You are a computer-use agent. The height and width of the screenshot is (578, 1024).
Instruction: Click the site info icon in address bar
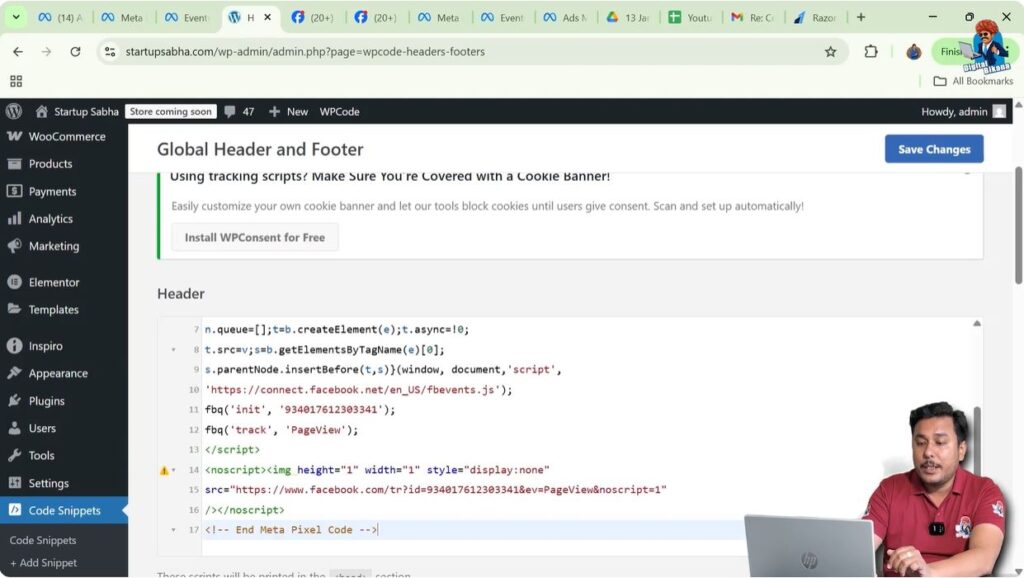[x=110, y=52]
